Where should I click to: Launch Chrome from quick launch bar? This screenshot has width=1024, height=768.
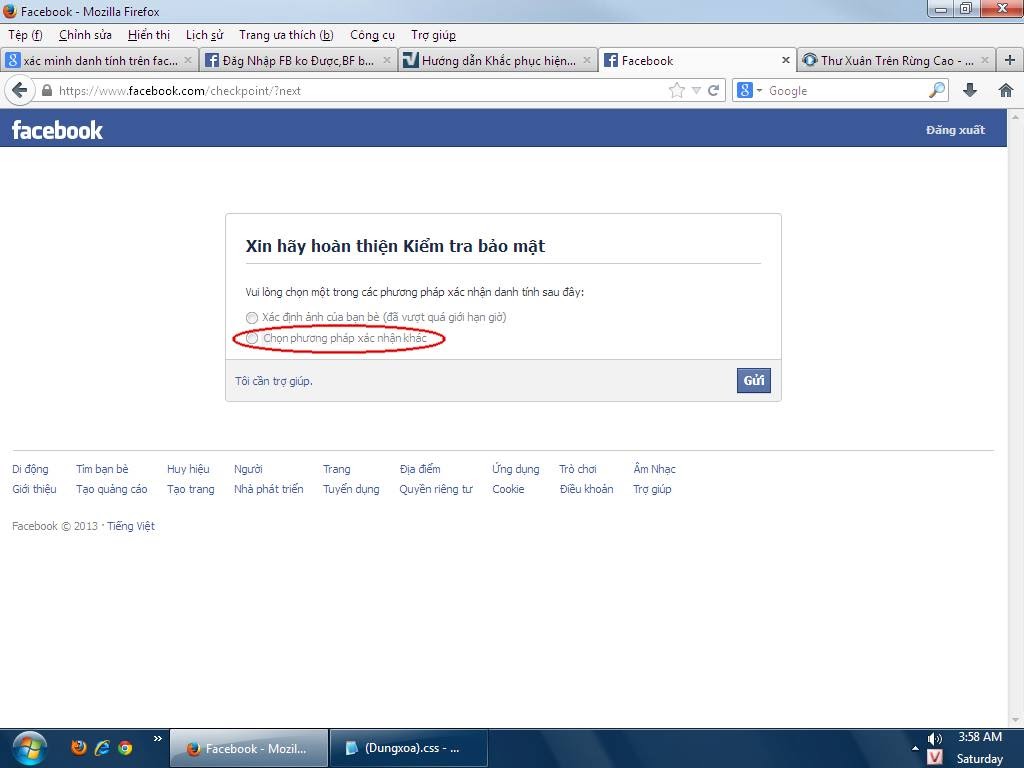click(125, 748)
